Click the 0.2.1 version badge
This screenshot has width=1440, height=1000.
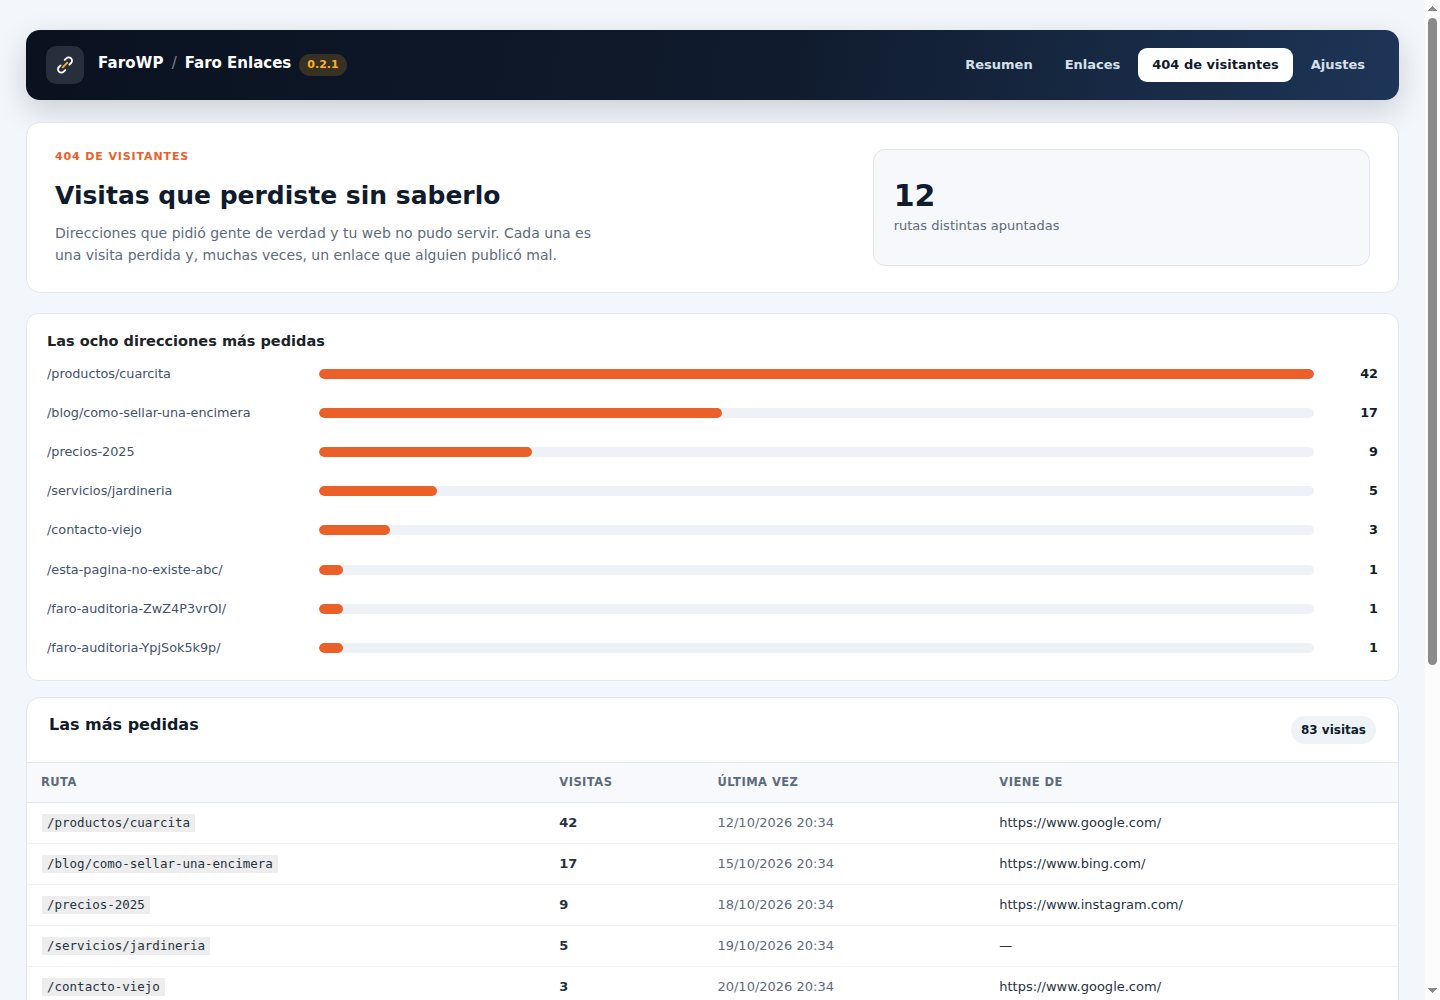[x=322, y=64]
